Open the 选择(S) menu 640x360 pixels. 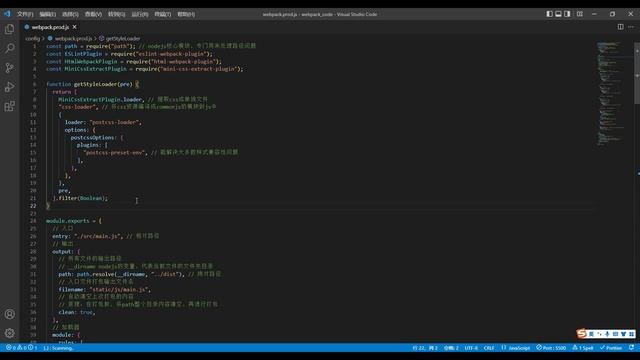[70, 14]
